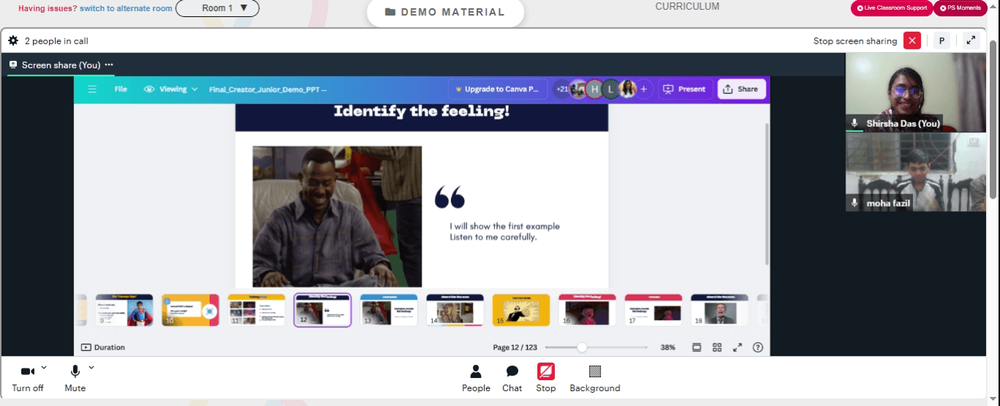Open the Screen share tab options
The image size is (1000, 406).
pyautogui.click(x=109, y=65)
